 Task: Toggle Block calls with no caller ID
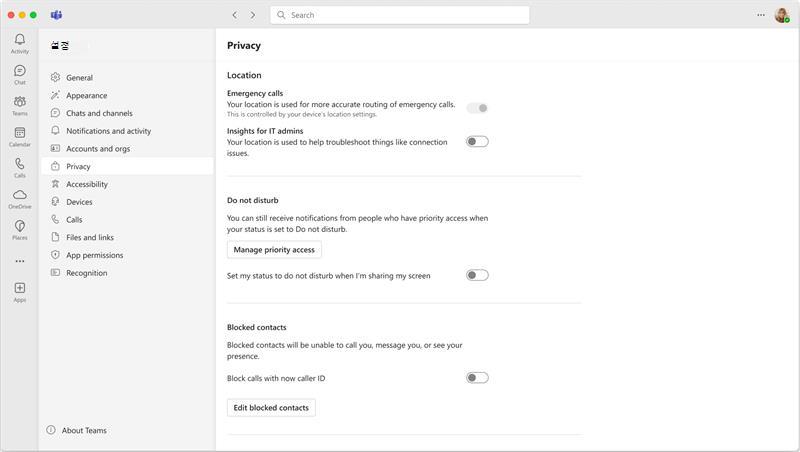pyautogui.click(x=477, y=378)
